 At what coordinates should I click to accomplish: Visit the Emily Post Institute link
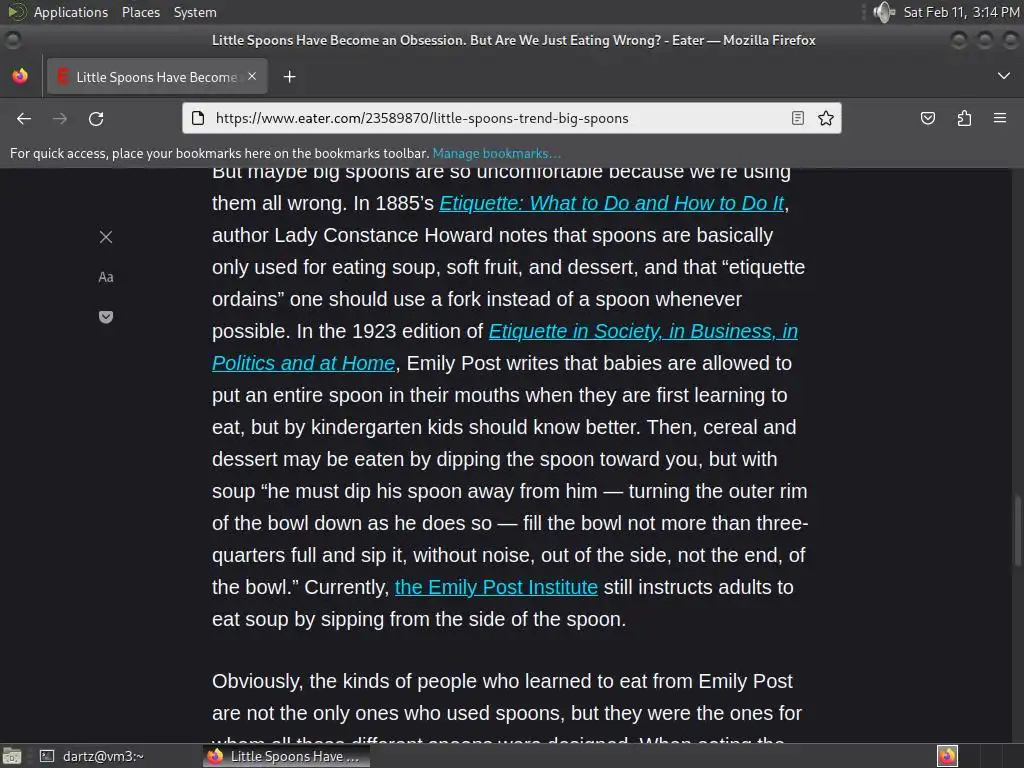pos(496,587)
